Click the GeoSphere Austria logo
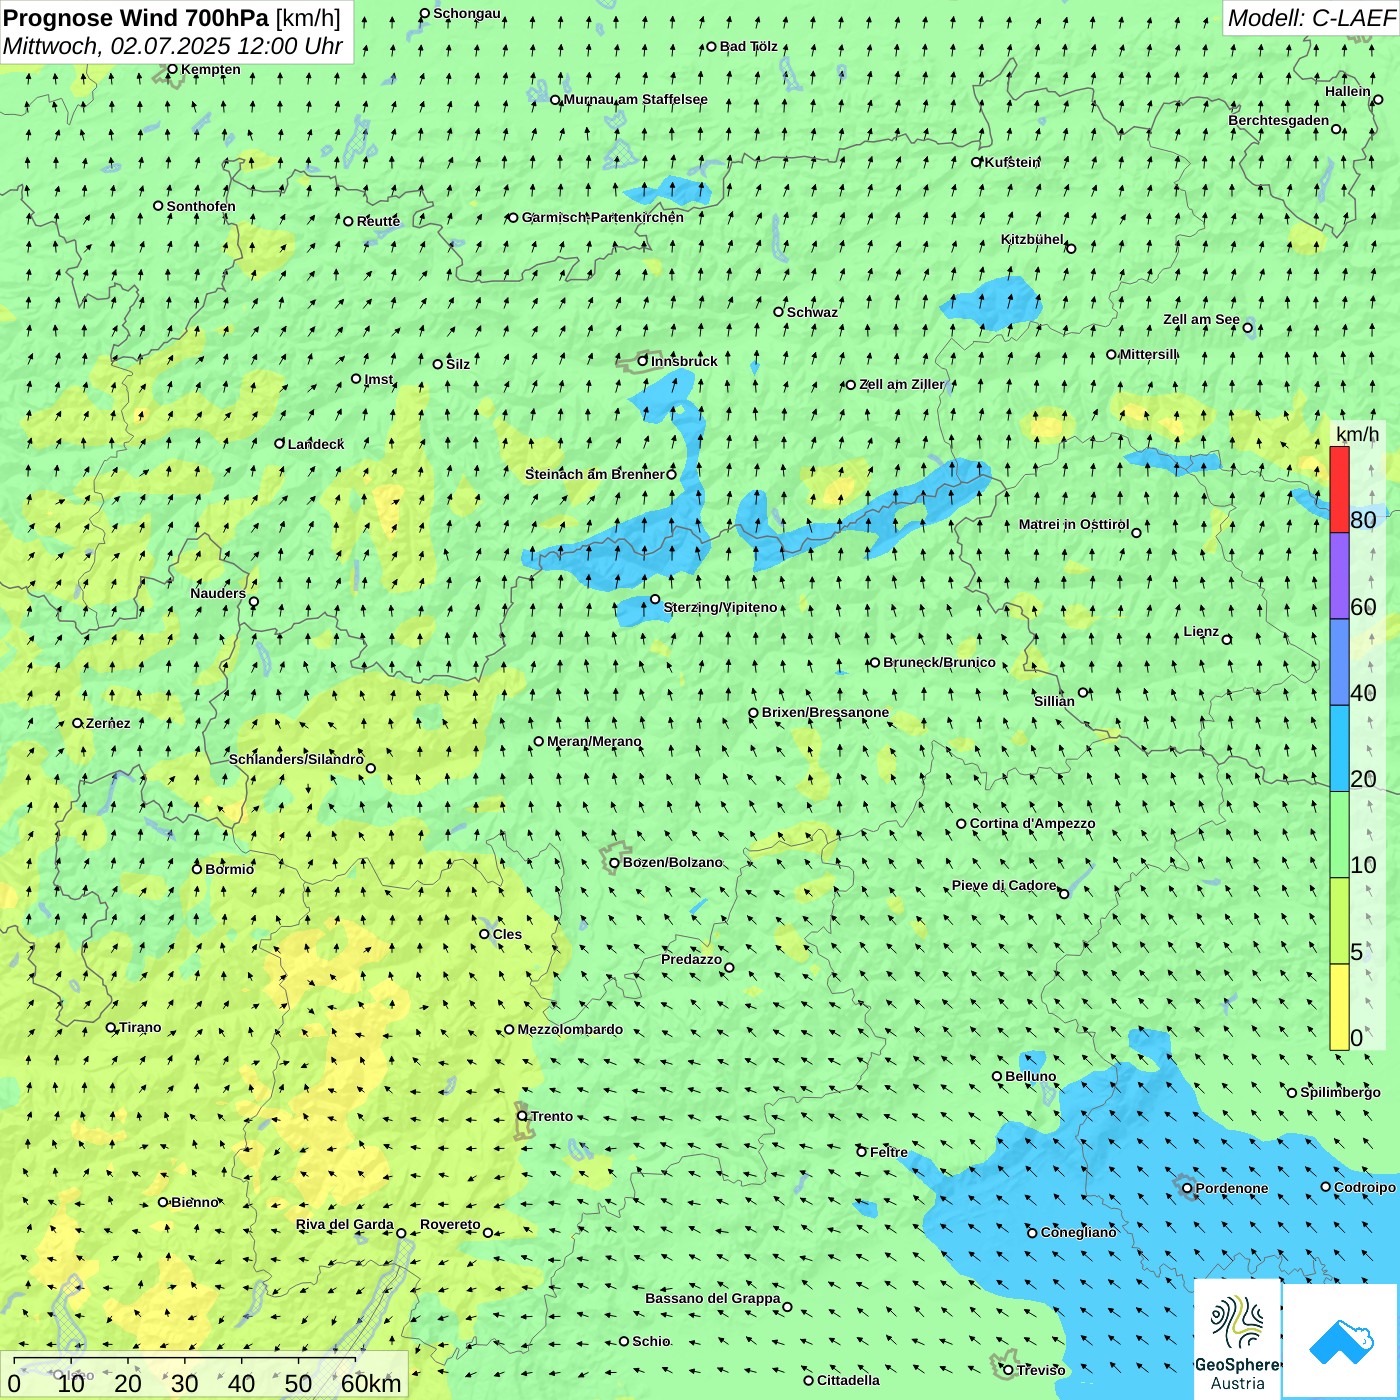1400x1400 pixels. click(1237, 1338)
